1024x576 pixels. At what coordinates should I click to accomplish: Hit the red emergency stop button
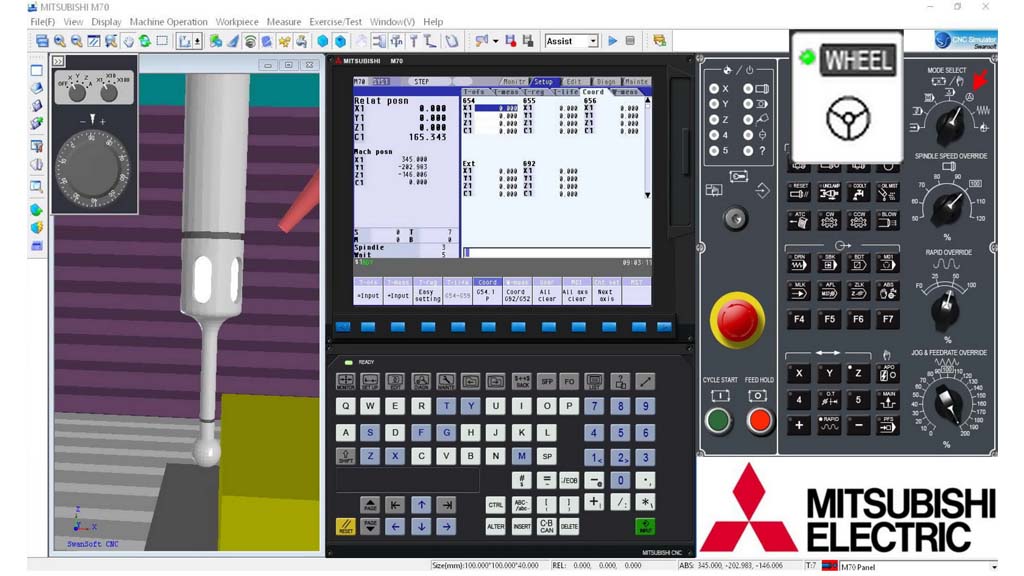pos(737,319)
